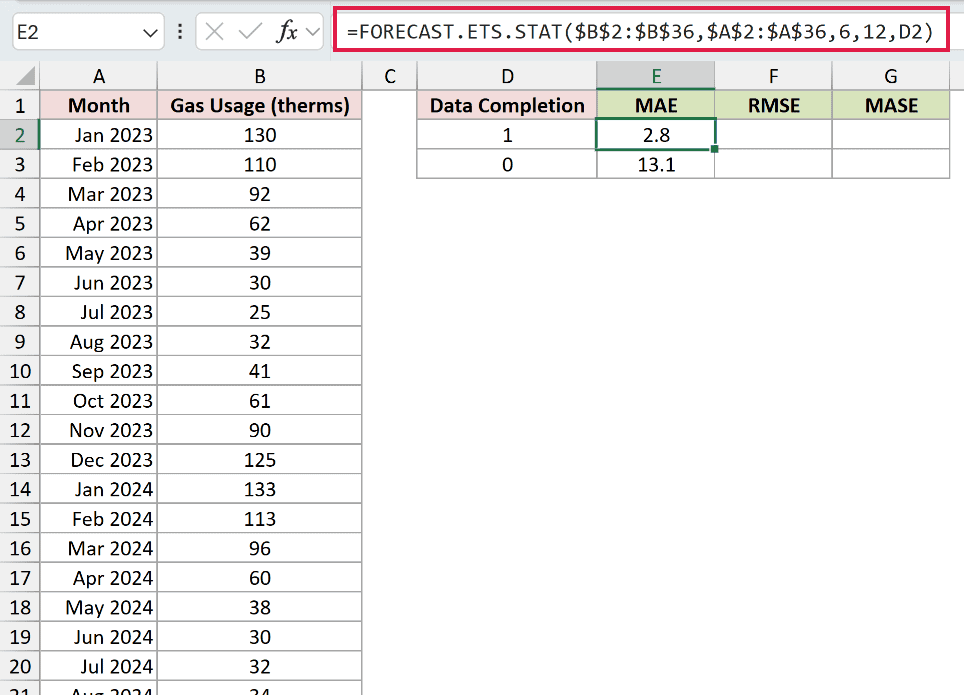
Task: Select column F header
Action: click(x=773, y=76)
